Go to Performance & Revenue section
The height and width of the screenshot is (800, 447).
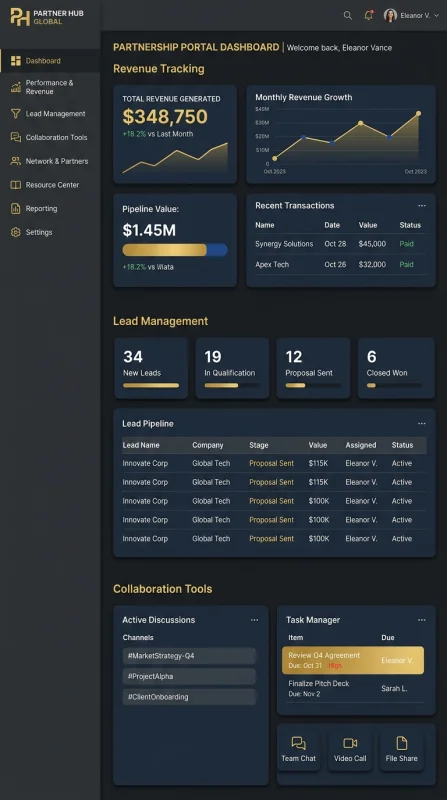coord(50,87)
